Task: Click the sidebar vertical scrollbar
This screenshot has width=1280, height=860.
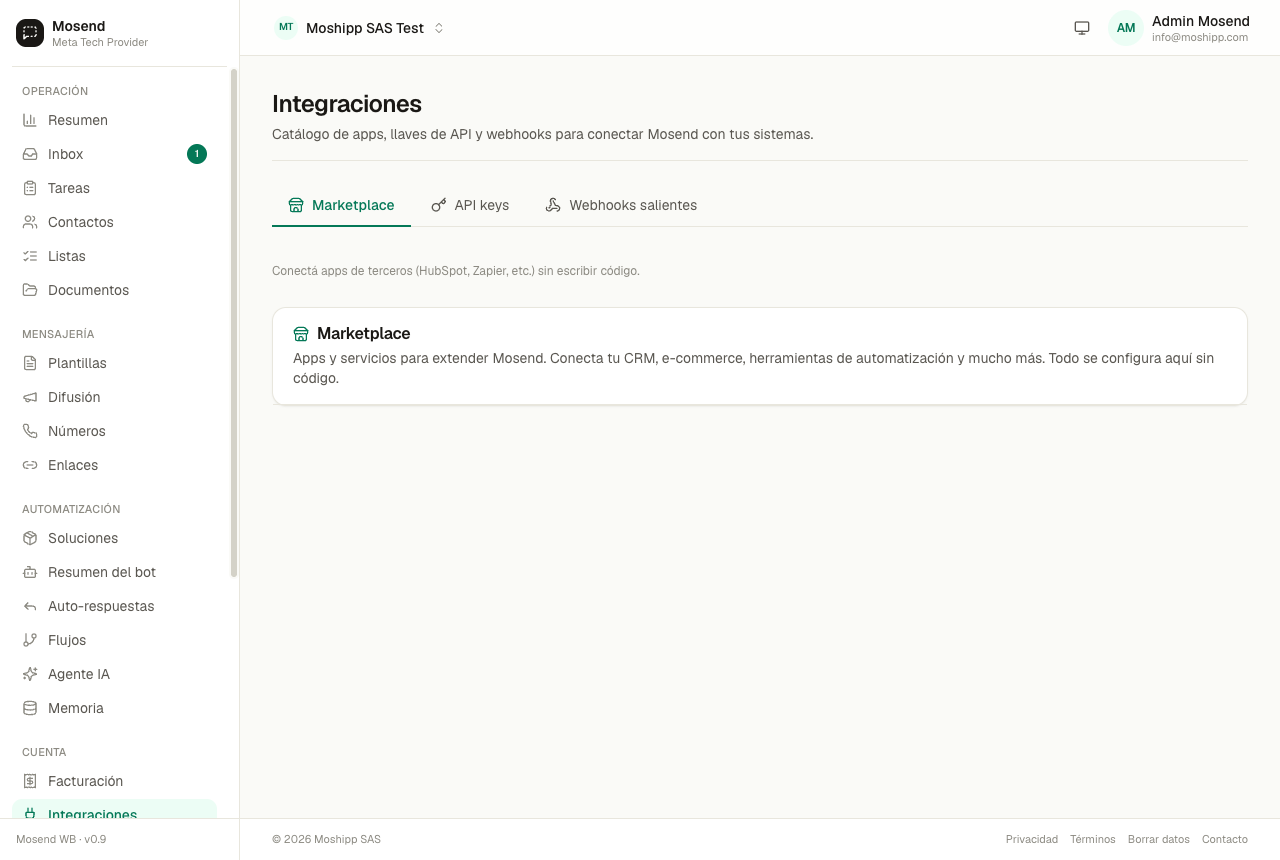Action: tap(234, 322)
